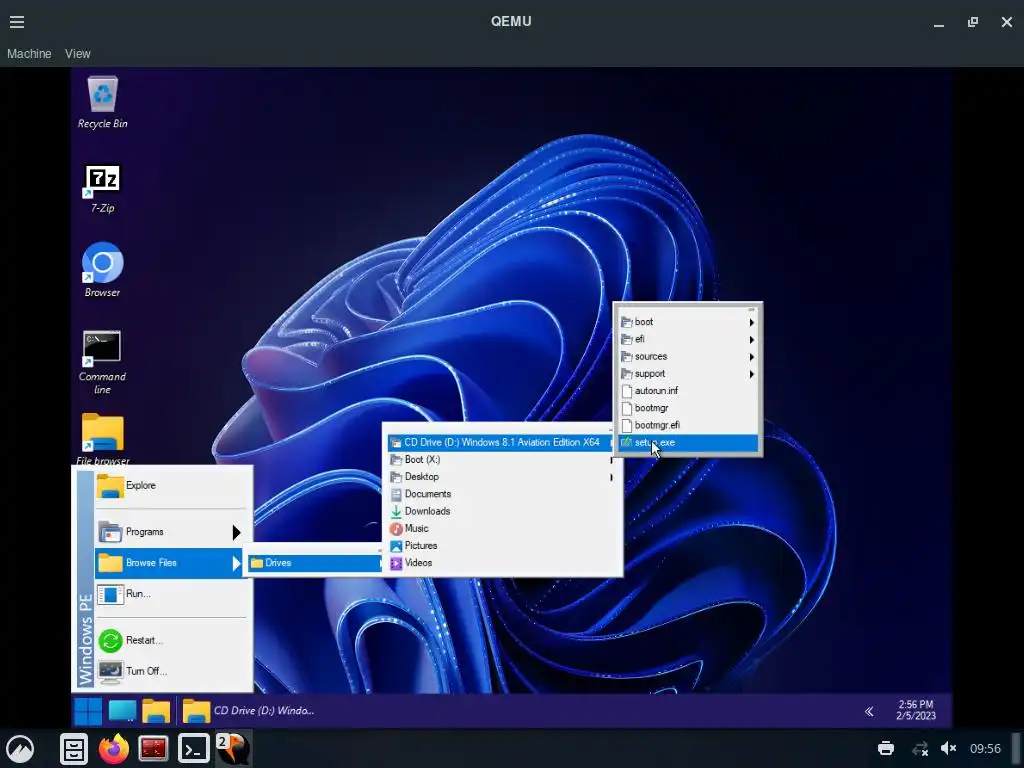Open the Boot (X:) drive entry
Viewport: 1024px width, 768px height.
(500, 460)
